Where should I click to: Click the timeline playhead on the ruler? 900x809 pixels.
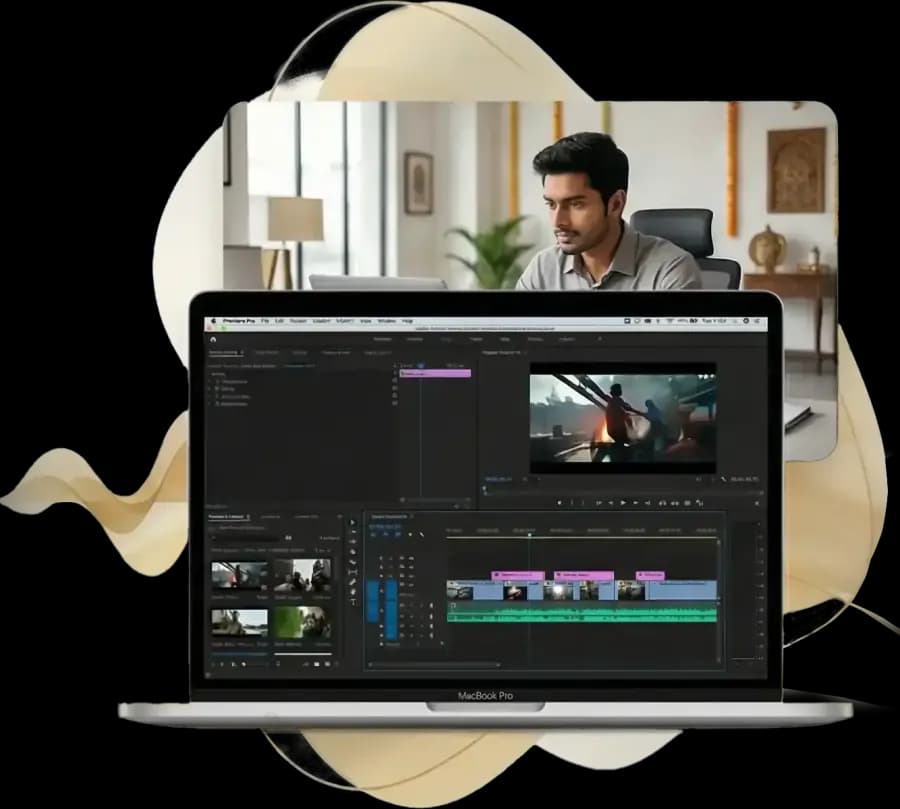point(529,535)
